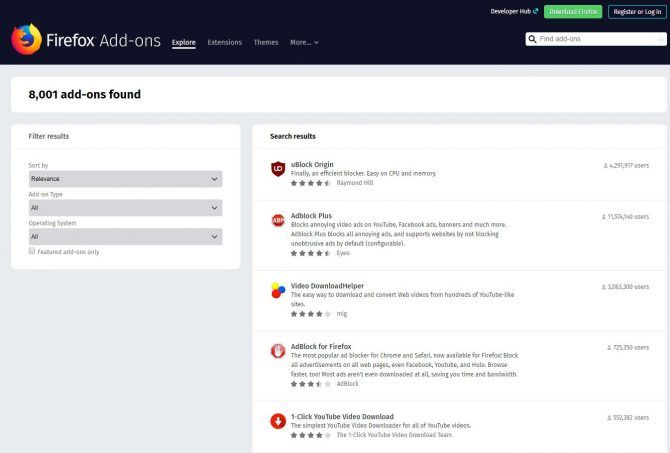Expand the Add-on Type dropdown
The image size is (670, 453).
click(125, 208)
